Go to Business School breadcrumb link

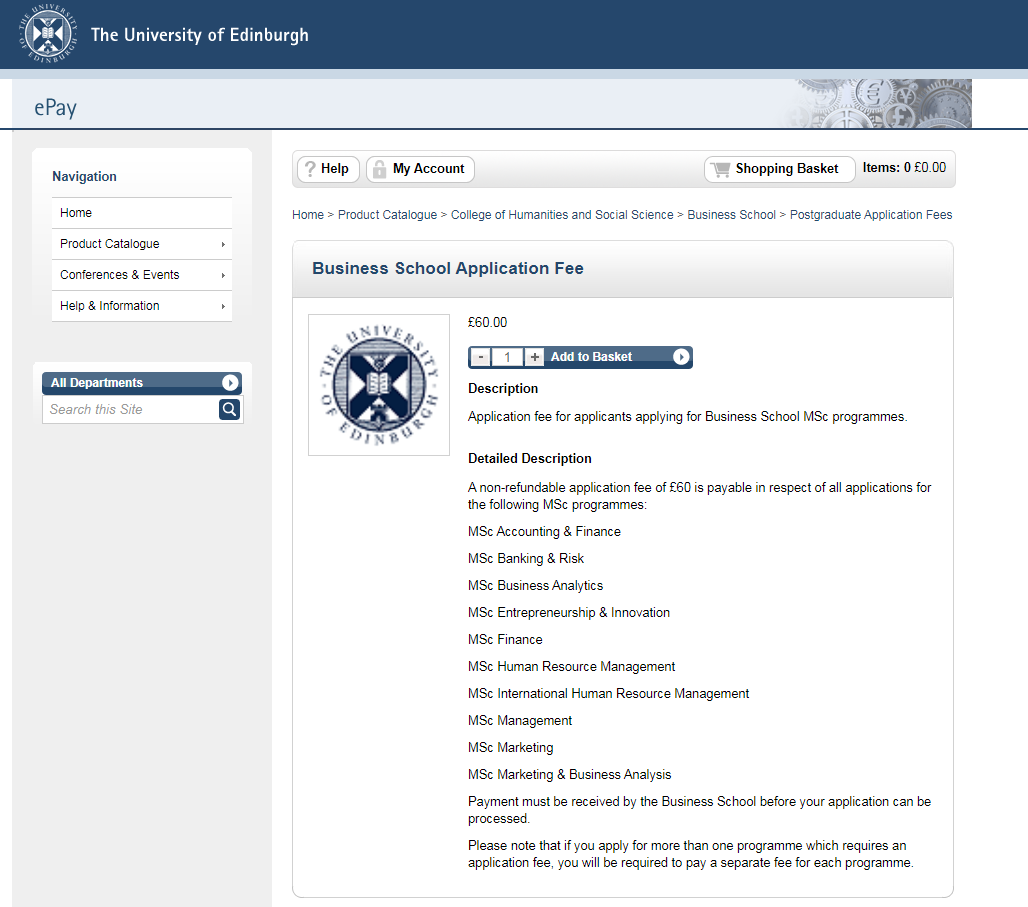coord(731,215)
